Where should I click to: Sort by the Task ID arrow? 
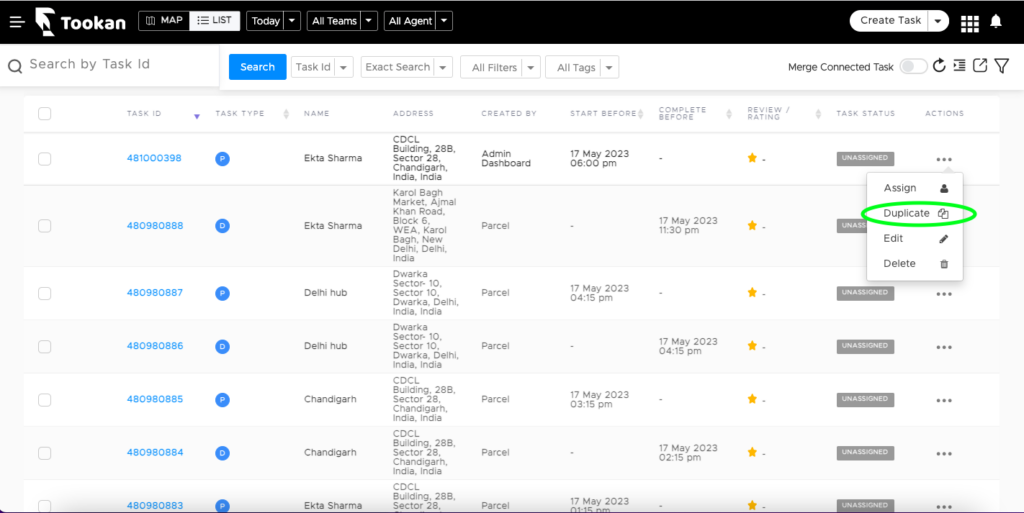[197, 116]
